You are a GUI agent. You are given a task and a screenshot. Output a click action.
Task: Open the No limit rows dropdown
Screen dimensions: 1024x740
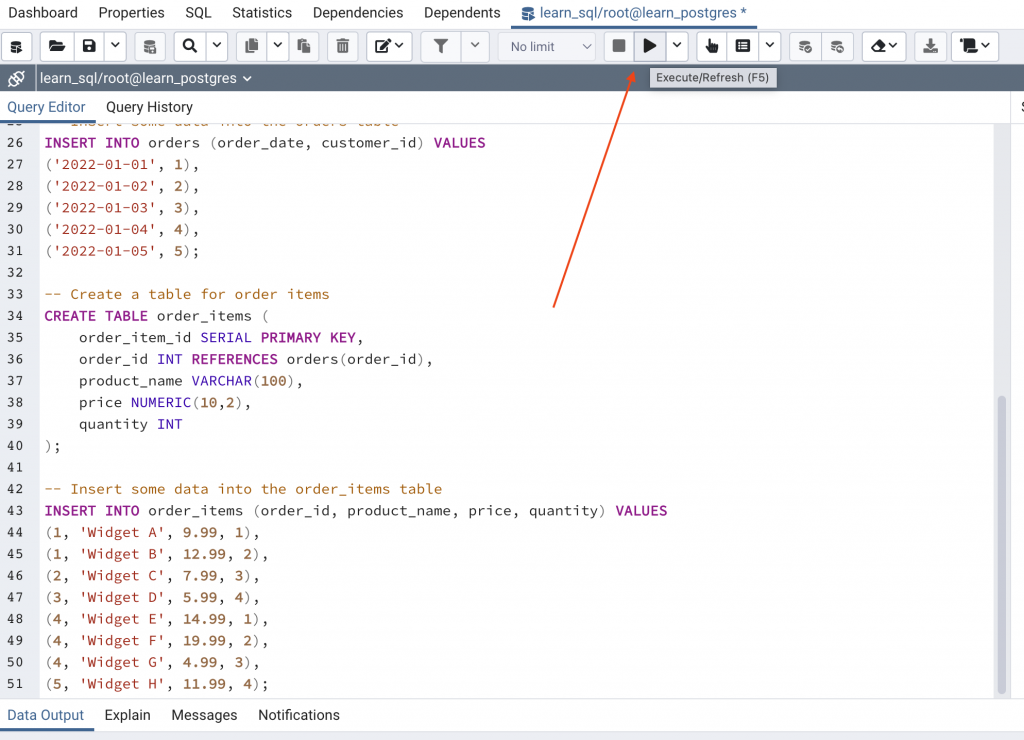547,46
